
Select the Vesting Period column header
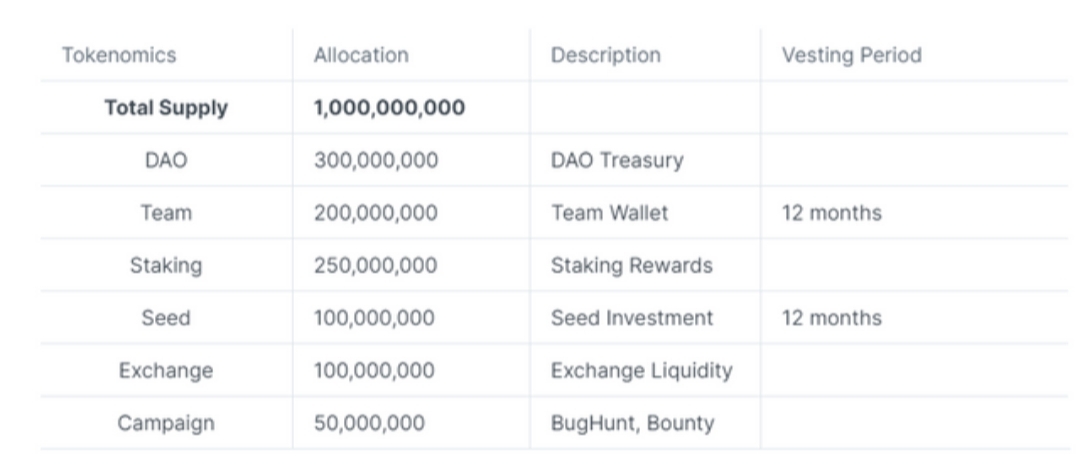tap(851, 55)
